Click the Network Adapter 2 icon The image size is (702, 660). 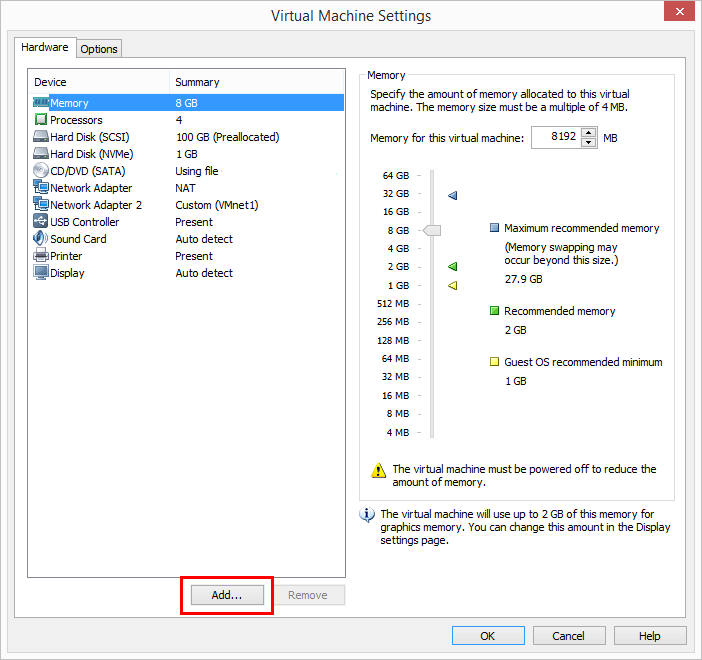click(x=41, y=204)
